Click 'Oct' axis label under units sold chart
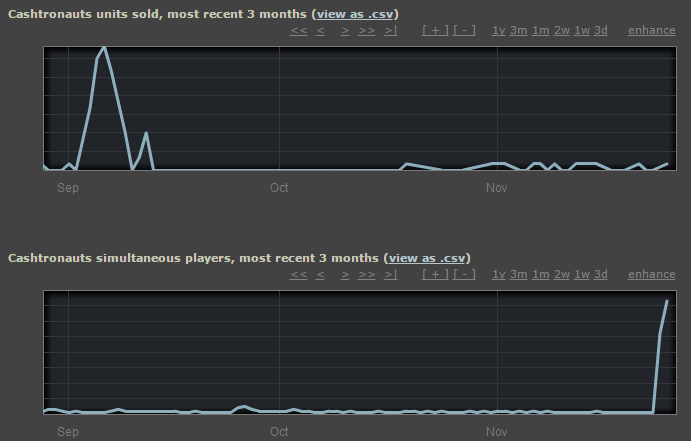The width and height of the screenshot is (691, 441). (279, 188)
